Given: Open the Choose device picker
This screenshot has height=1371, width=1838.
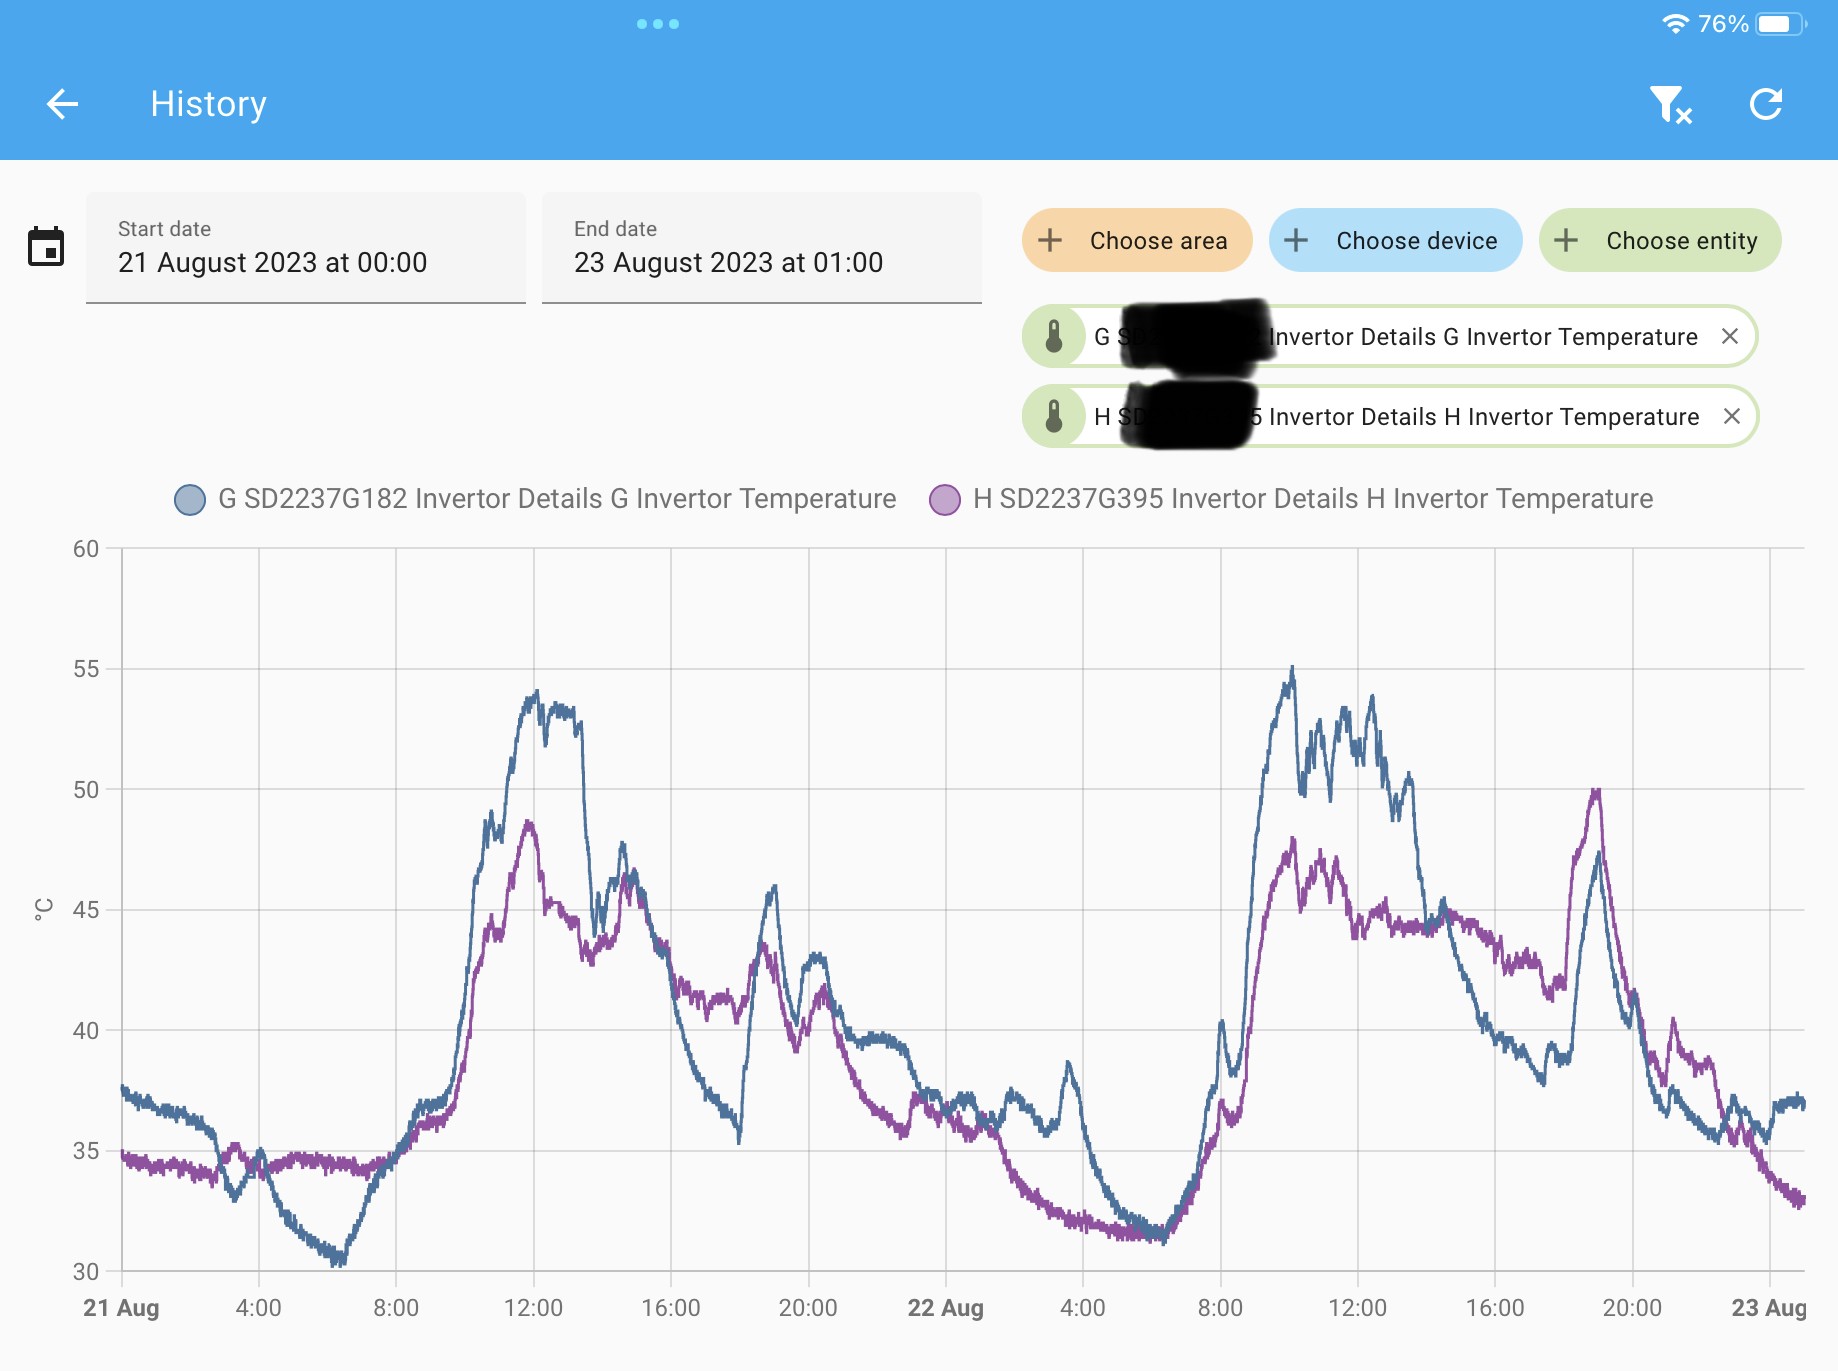Looking at the screenshot, I should 1396,240.
